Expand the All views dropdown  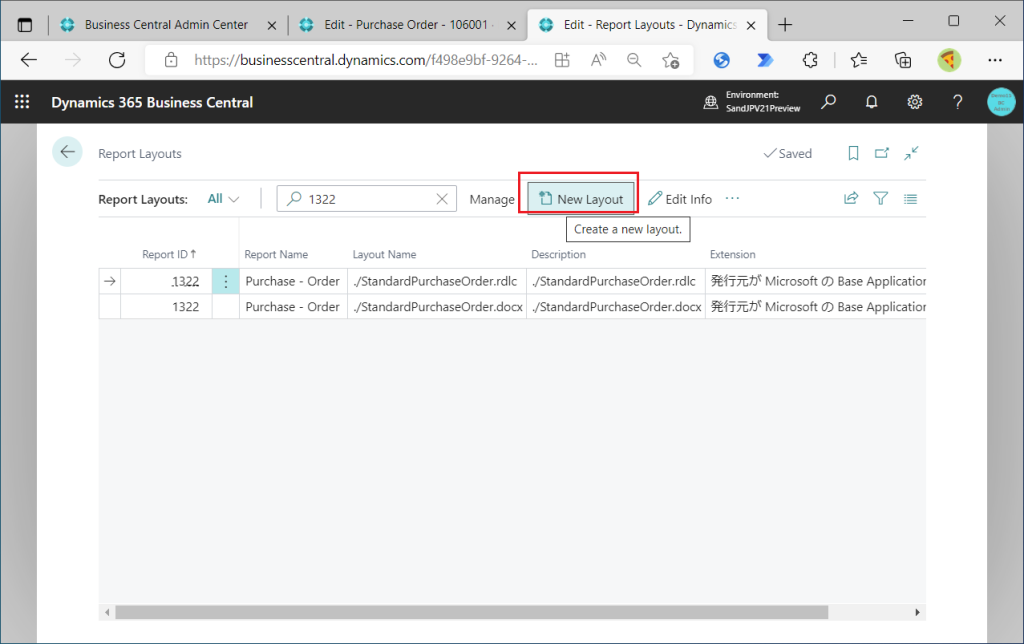[223, 199]
